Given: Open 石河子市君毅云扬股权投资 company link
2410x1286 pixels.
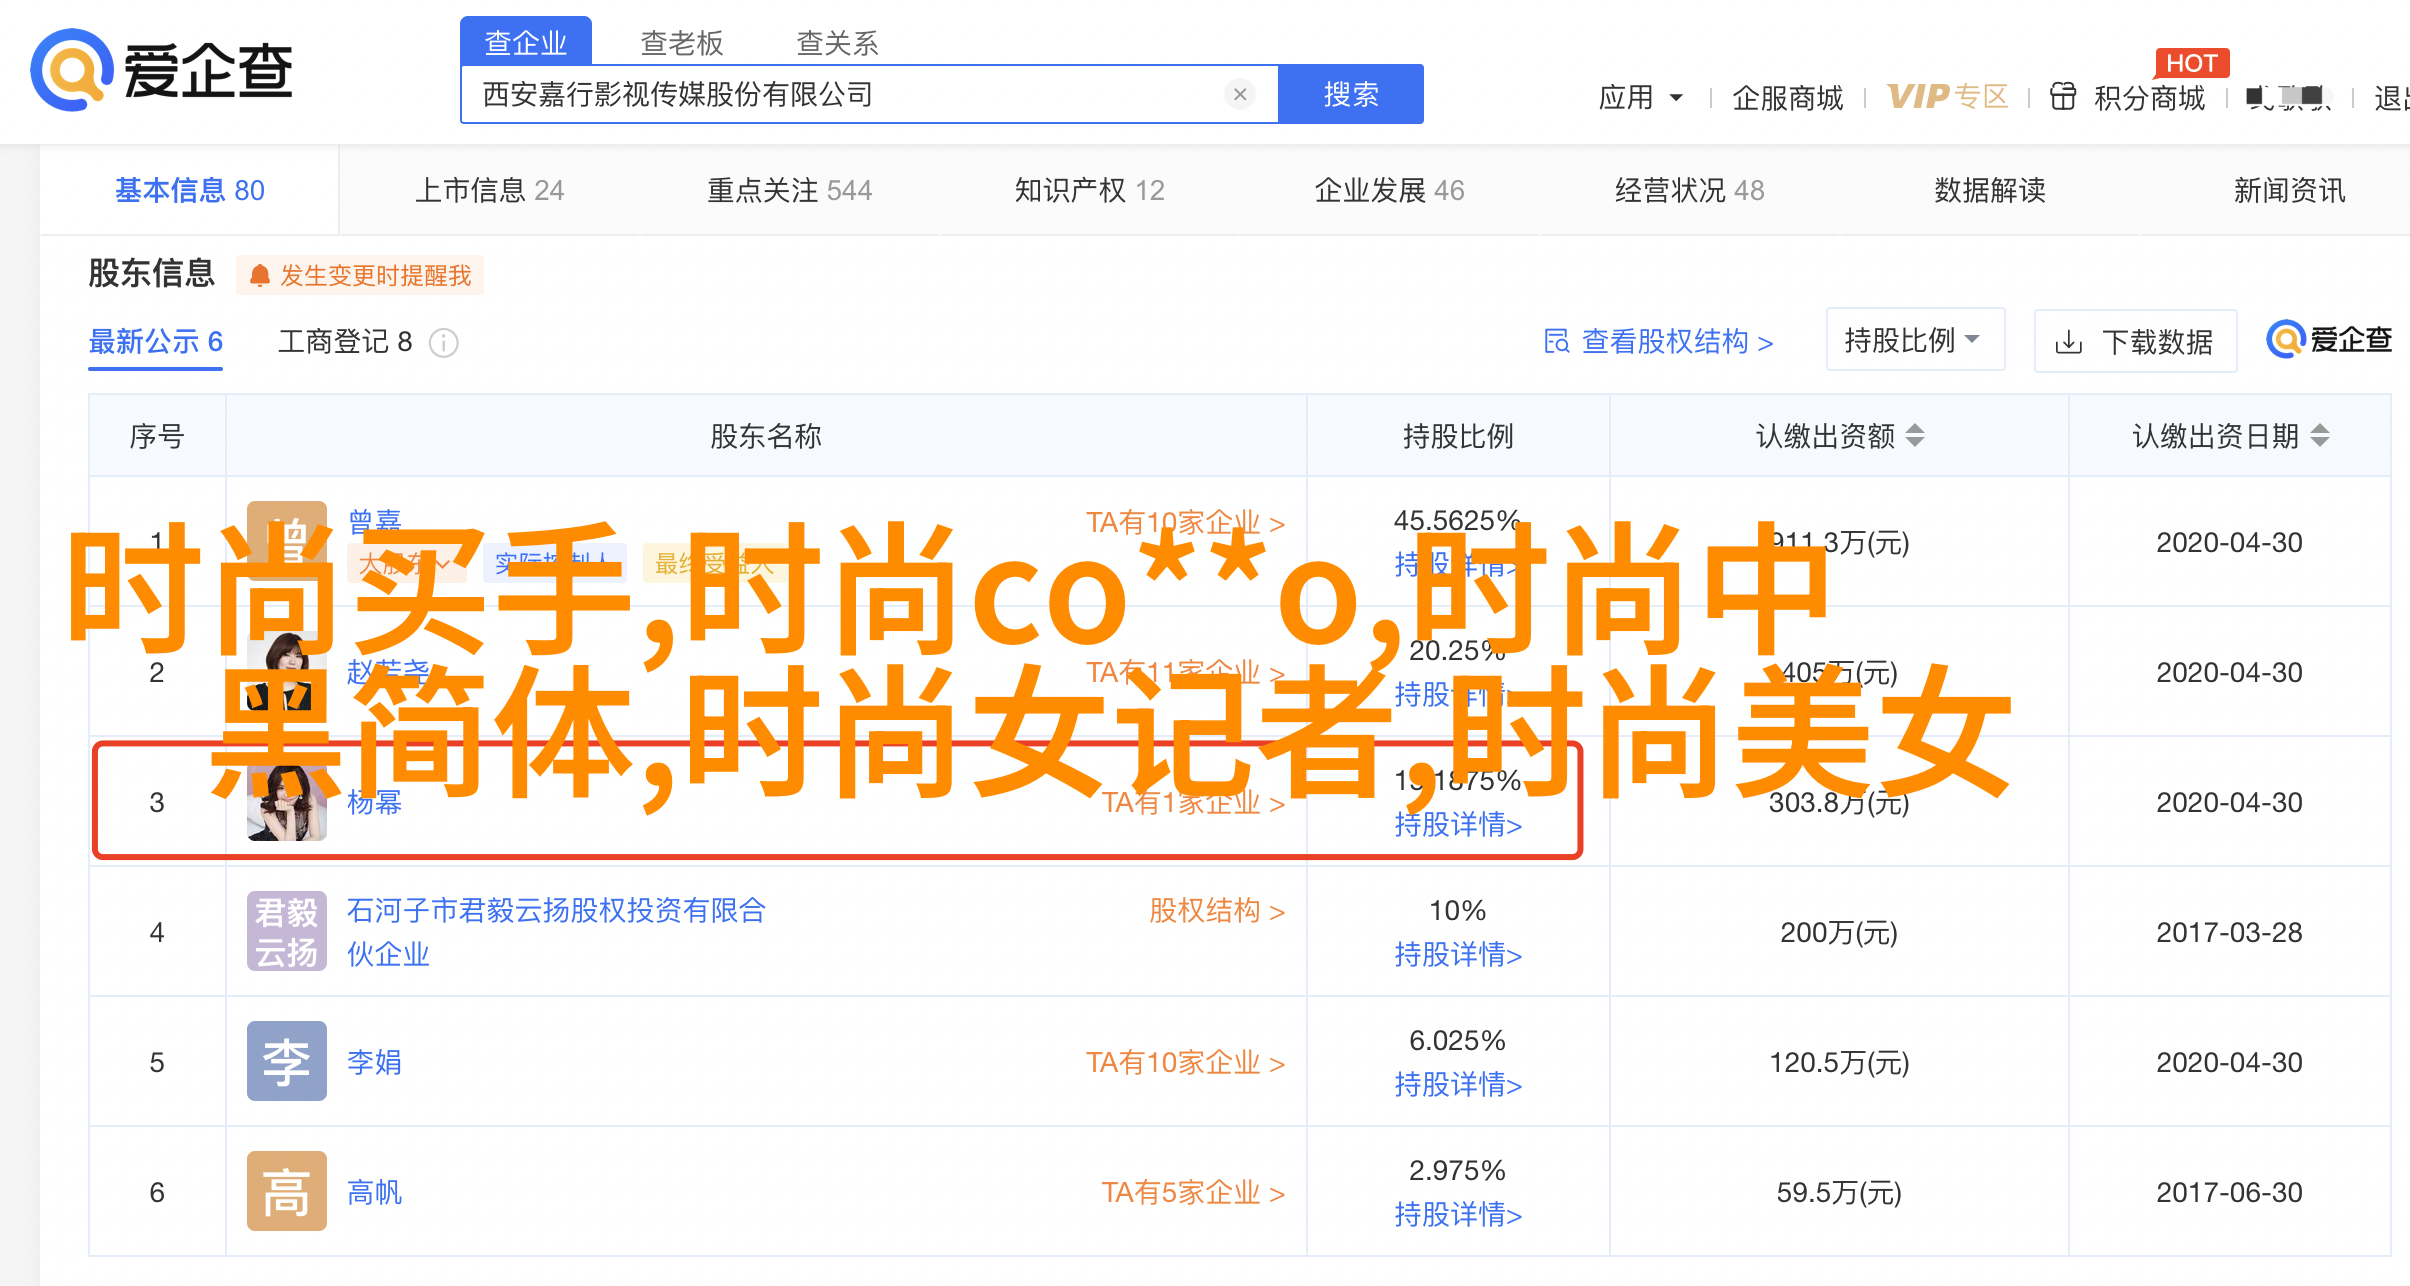Looking at the screenshot, I should (557, 932).
